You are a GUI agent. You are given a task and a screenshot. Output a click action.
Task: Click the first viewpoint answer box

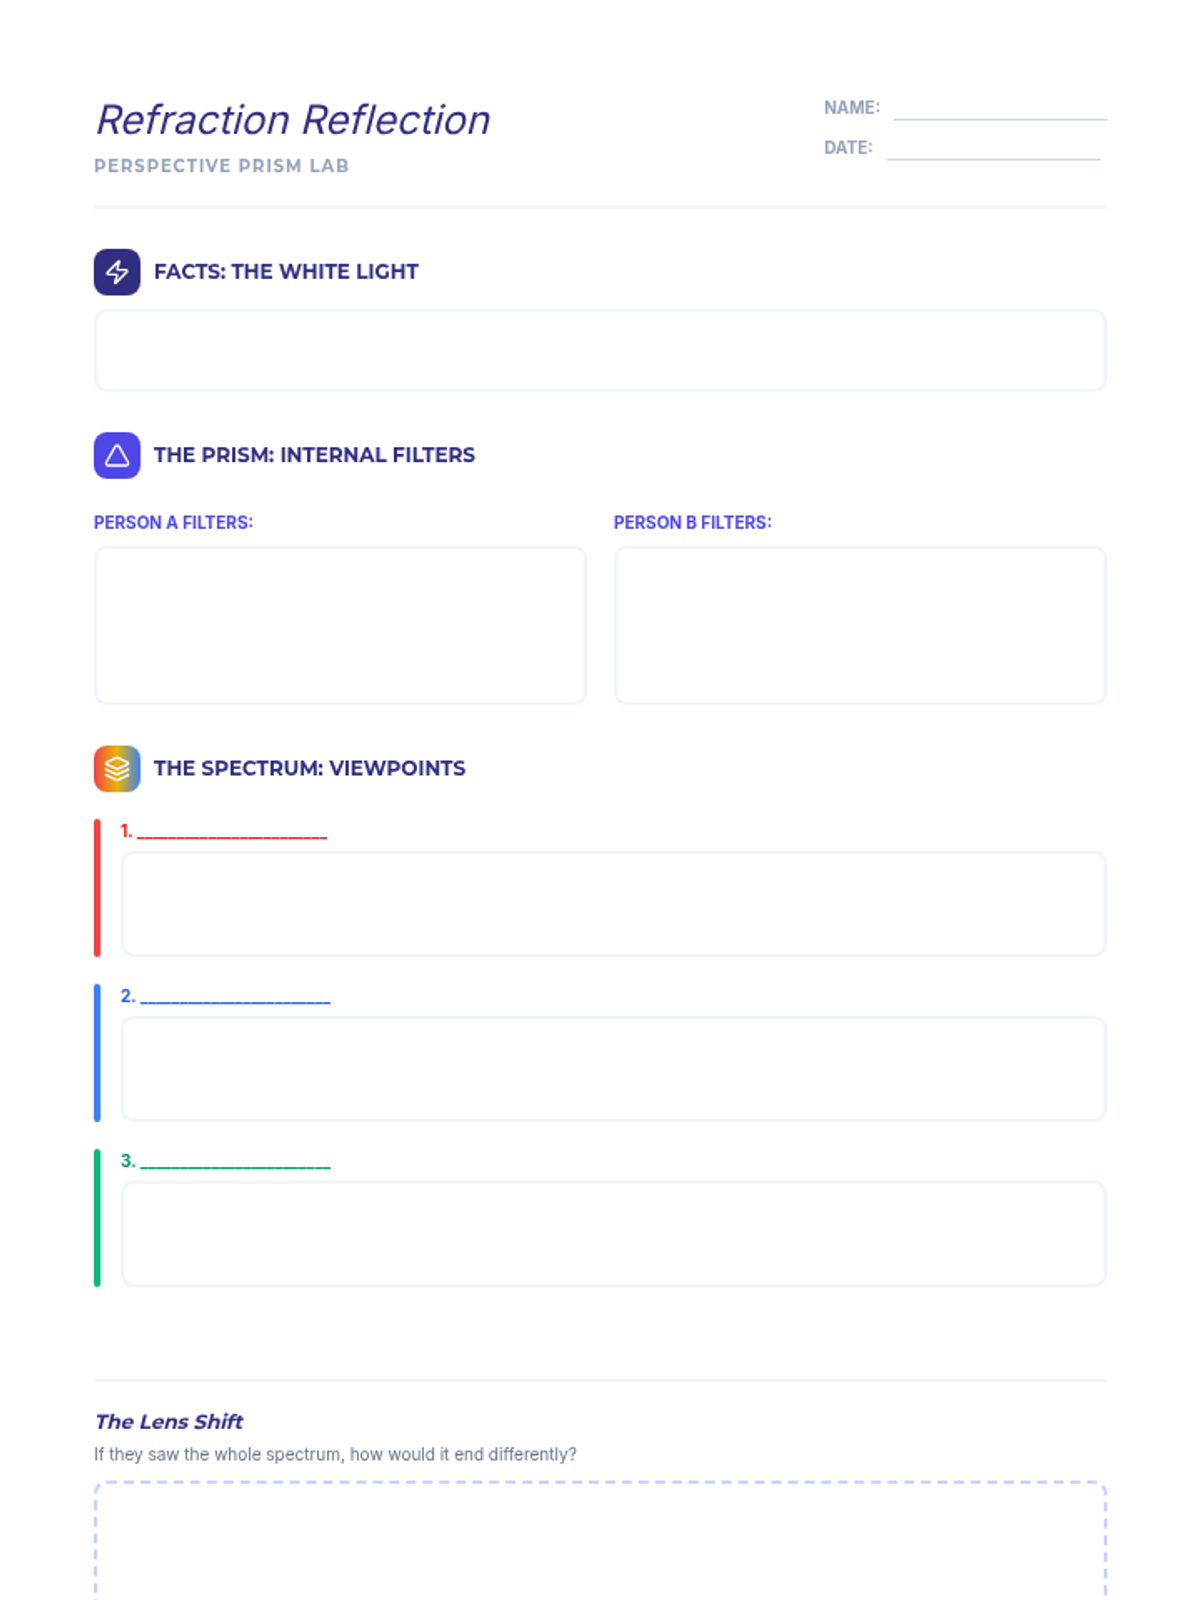click(x=613, y=904)
